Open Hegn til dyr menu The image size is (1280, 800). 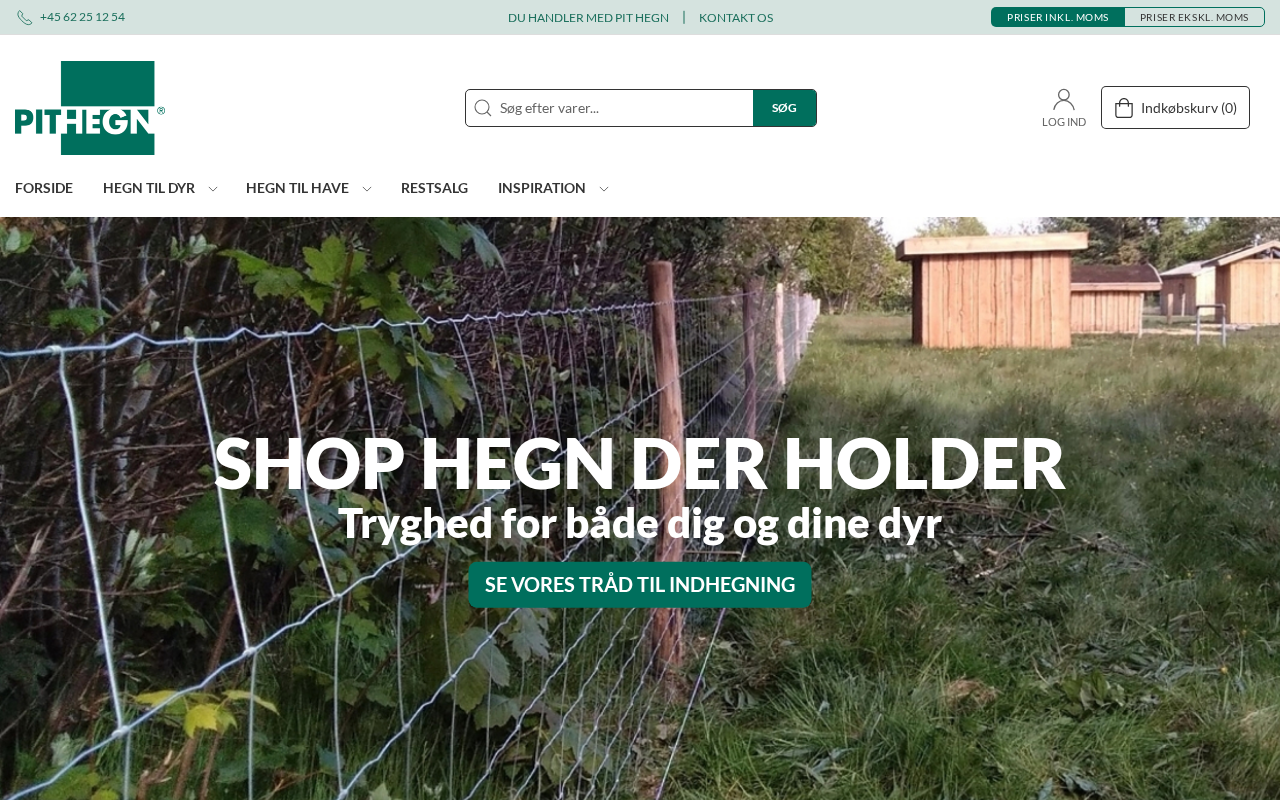click(149, 188)
